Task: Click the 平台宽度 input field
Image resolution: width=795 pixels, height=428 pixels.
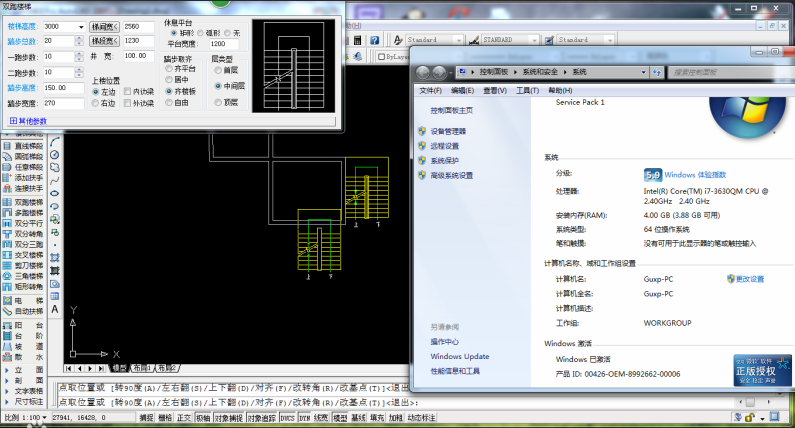Action: click(x=224, y=44)
